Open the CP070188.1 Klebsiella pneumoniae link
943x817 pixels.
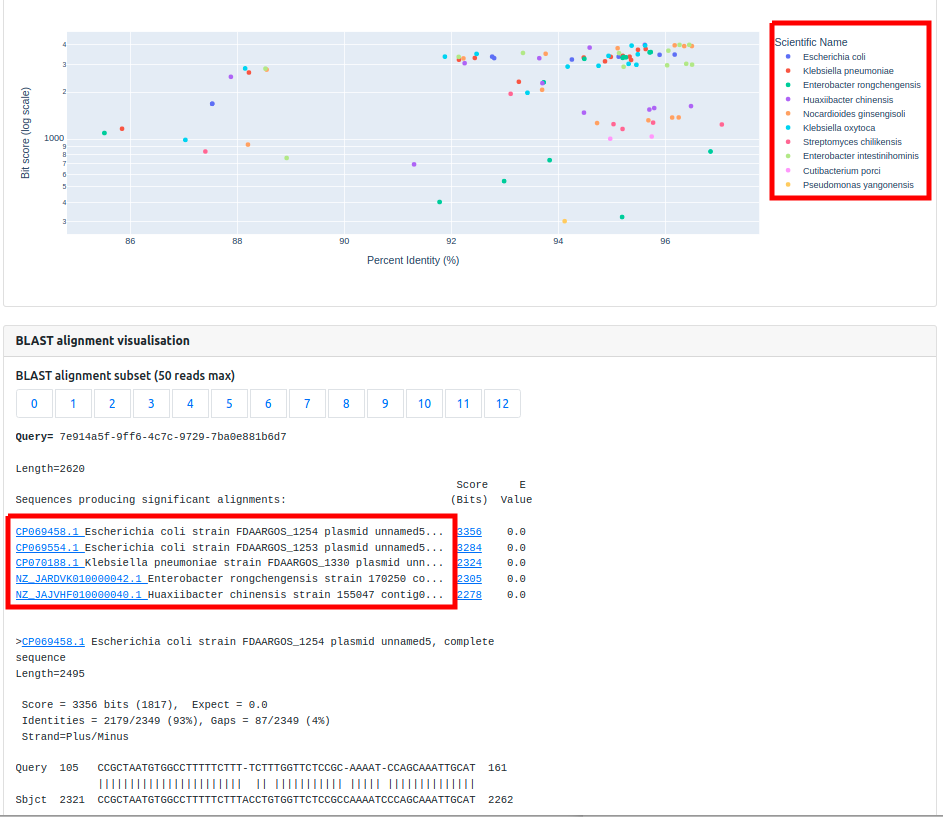pos(48,563)
